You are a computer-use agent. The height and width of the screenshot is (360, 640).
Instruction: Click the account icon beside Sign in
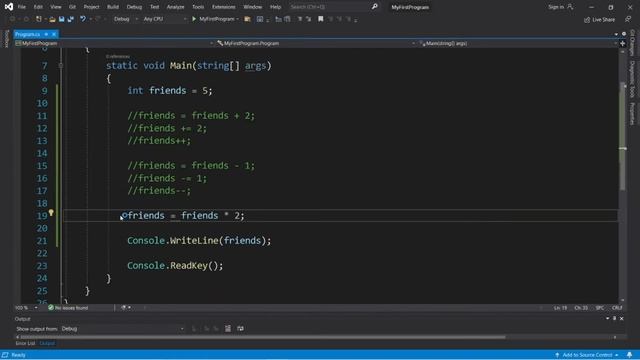(570, 7)
